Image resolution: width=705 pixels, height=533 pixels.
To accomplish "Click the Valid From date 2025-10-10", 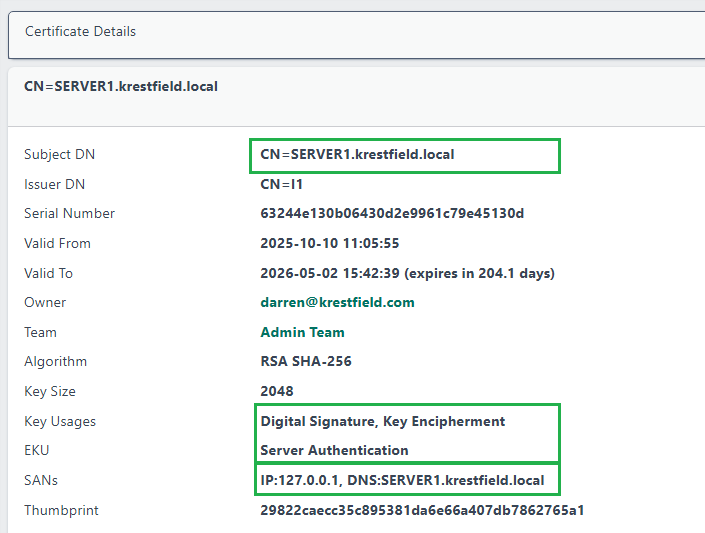I will point(329,243).
